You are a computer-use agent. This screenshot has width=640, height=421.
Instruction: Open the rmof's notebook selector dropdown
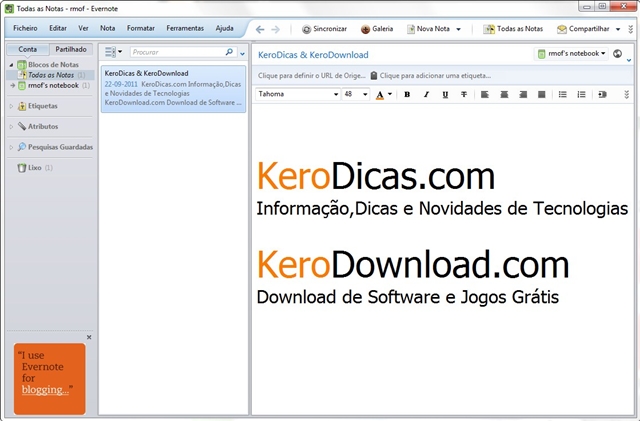[571, 53]
